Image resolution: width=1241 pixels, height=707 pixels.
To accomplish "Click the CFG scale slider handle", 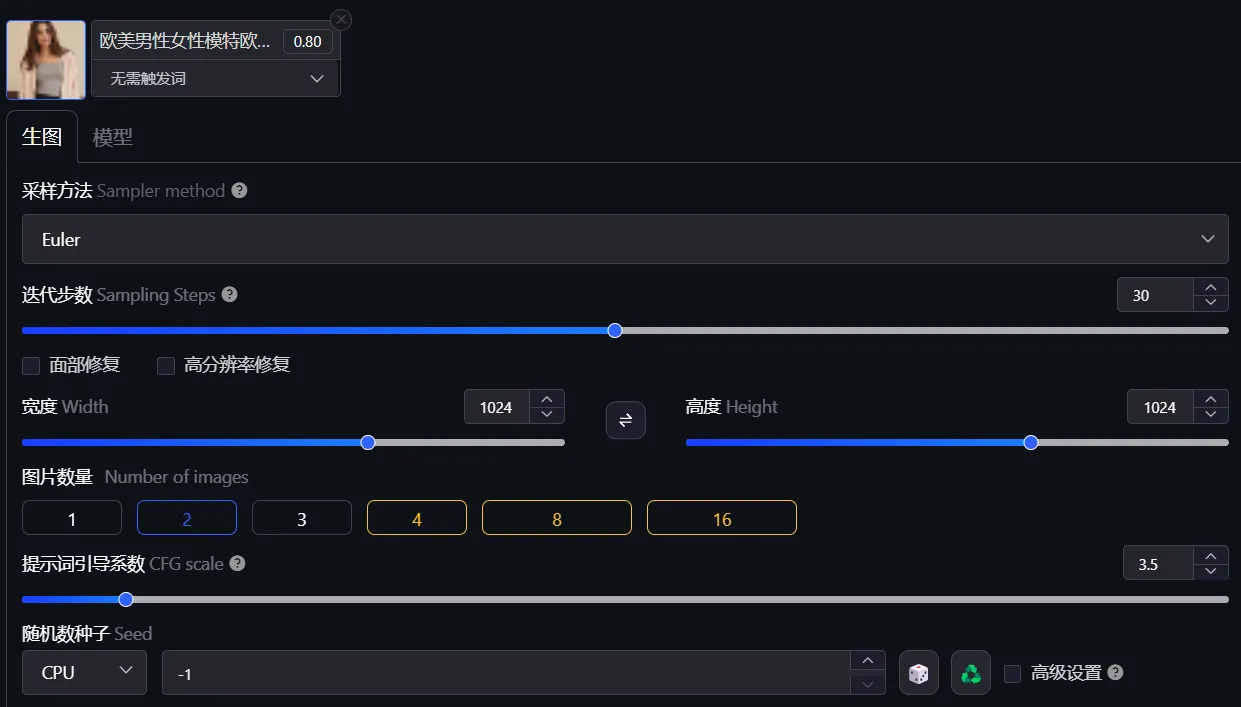I will click(x=126, y=600).
